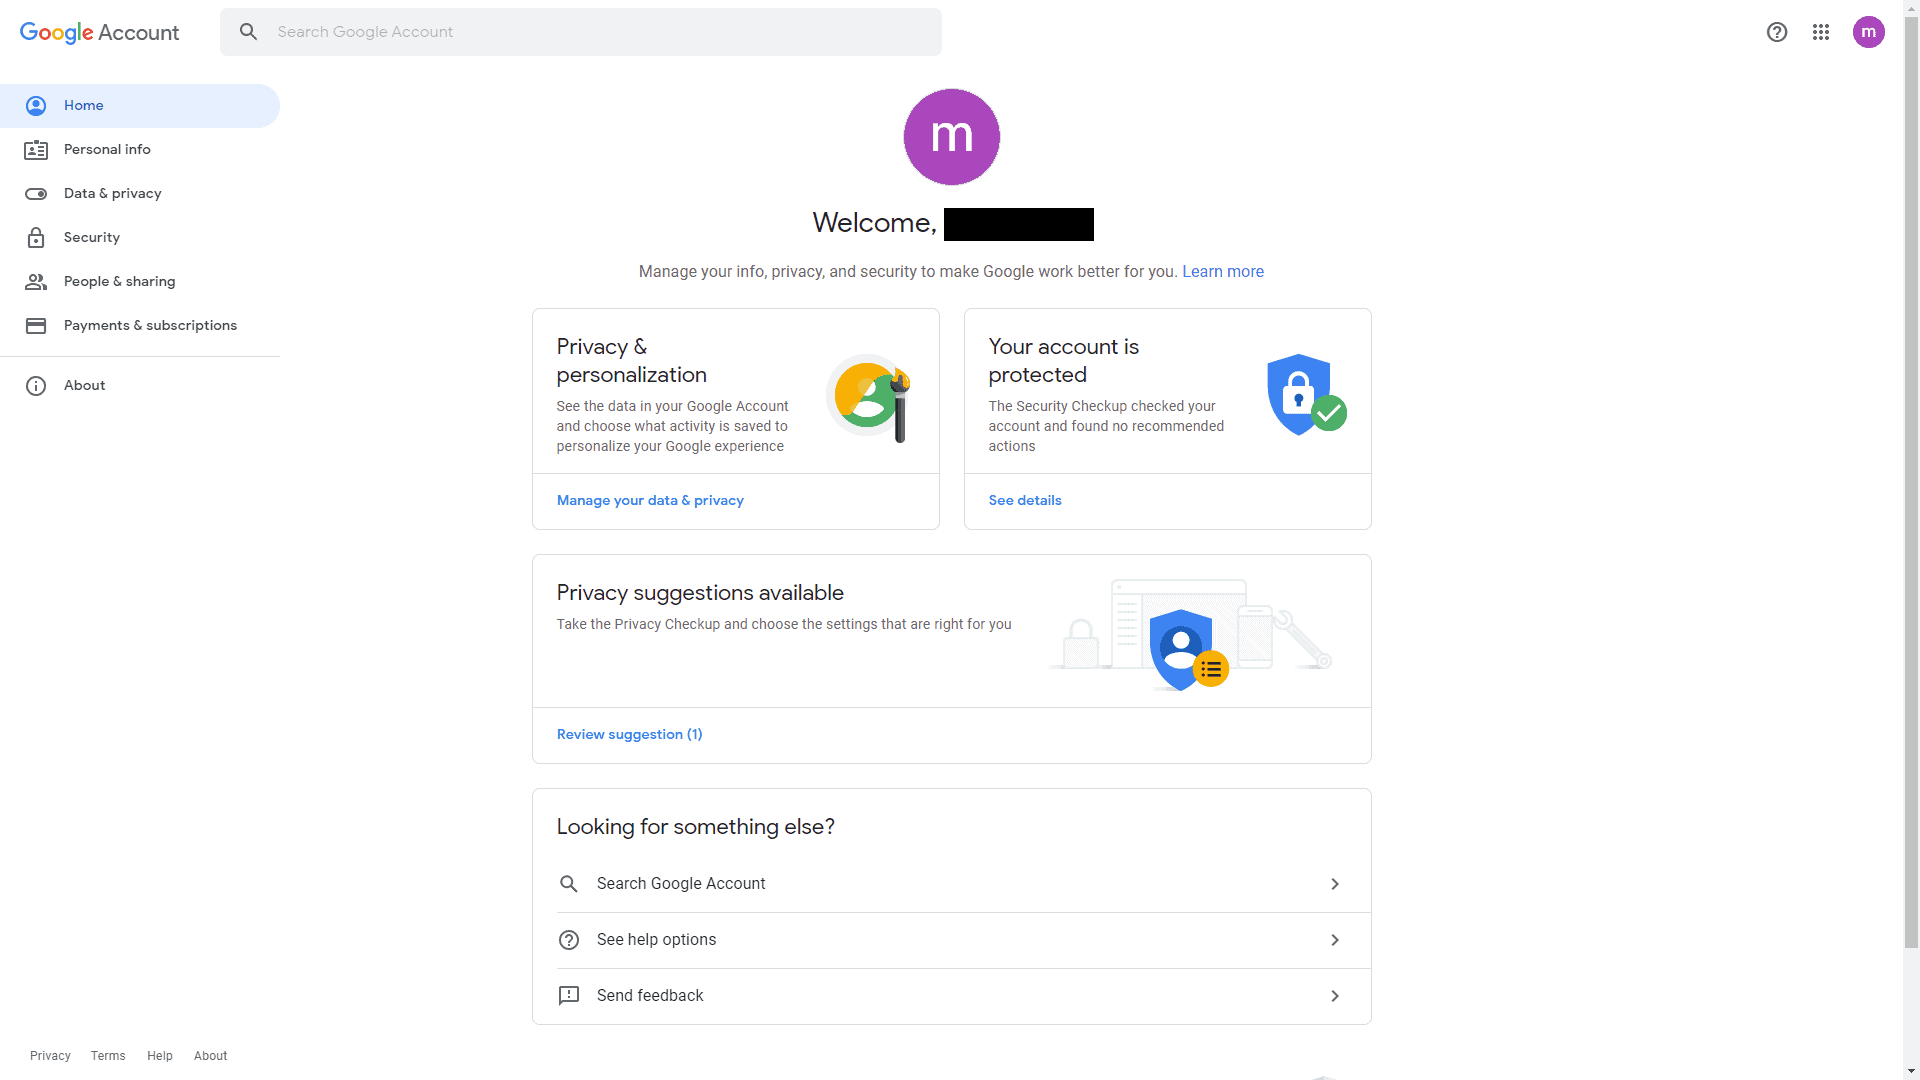Expand the See help options chevron

pos(1335,940)
